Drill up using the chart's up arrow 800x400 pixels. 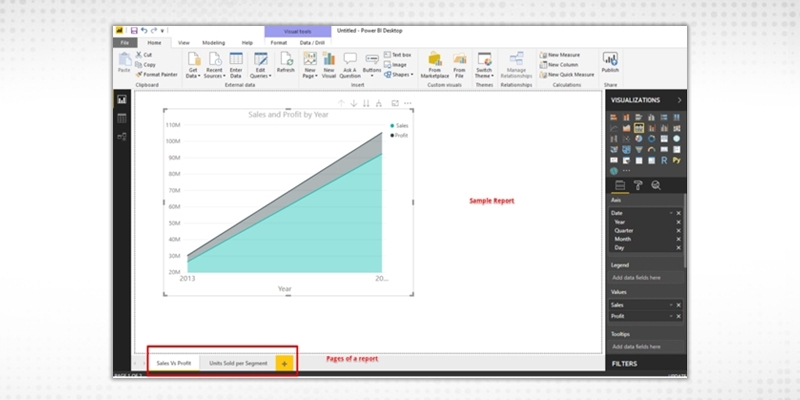[x=341, y=103]
